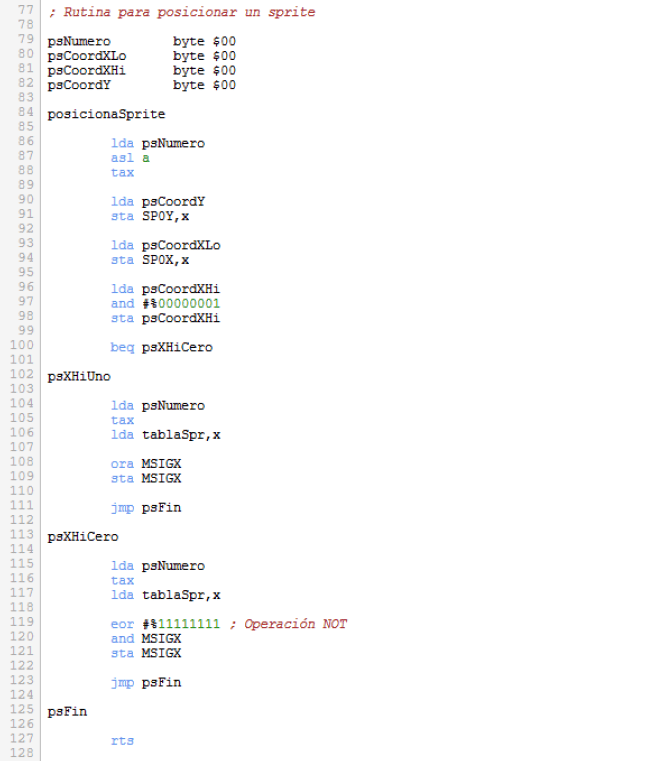Click the psCoordXLo byte declaration on line 80

(141, 56)
